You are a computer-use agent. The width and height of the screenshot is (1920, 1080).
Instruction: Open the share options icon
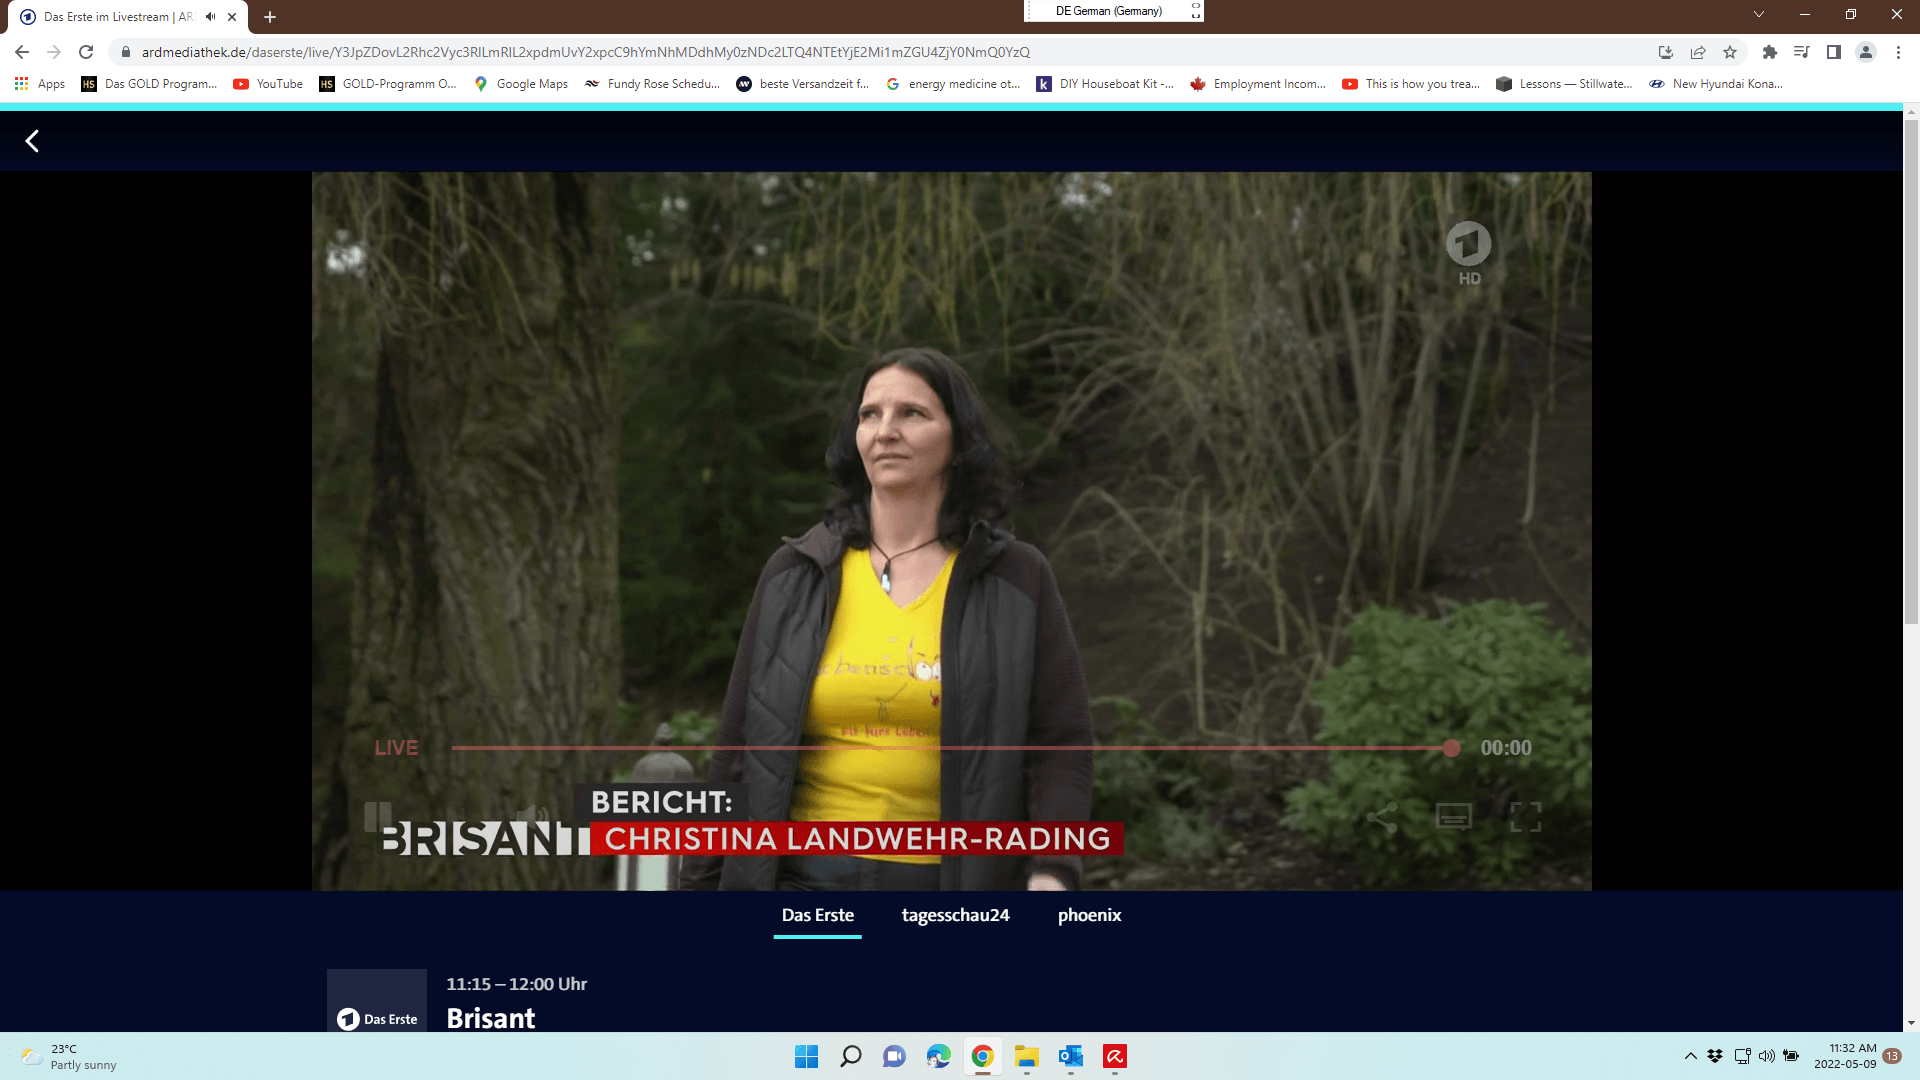(1382, 817)
